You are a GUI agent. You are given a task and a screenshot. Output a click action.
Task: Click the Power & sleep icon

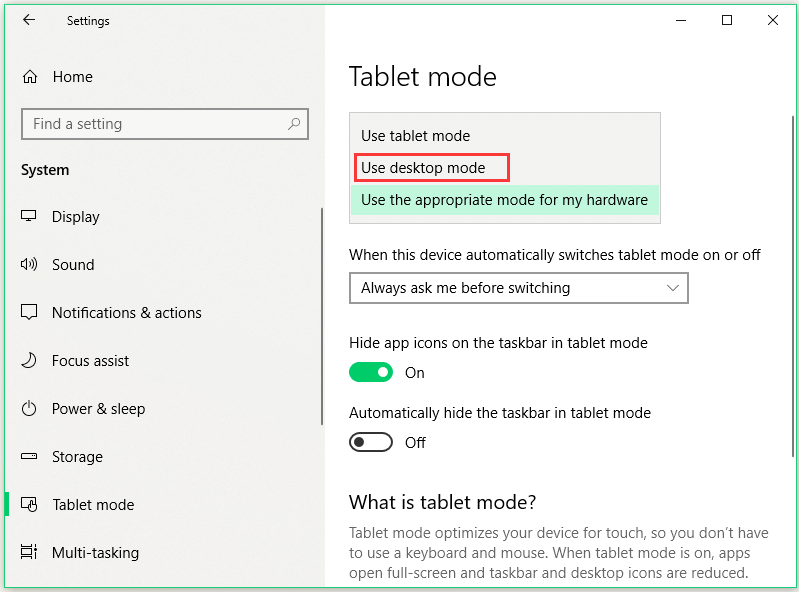tap(29, 408)
